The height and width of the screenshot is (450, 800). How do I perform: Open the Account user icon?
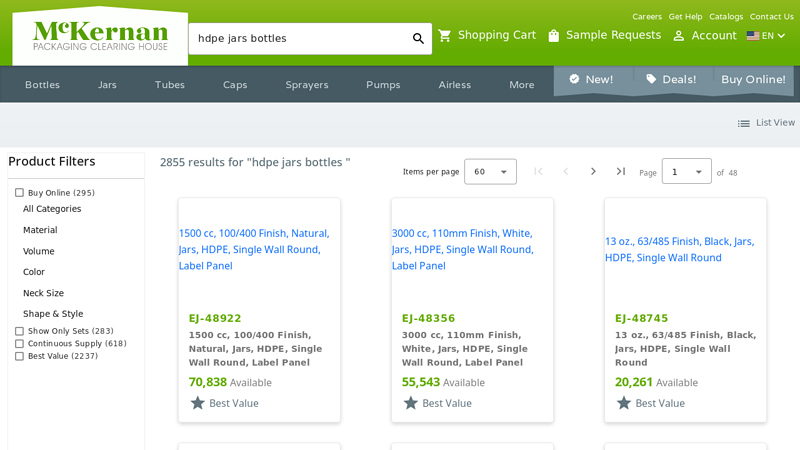[x=679, y=36]
